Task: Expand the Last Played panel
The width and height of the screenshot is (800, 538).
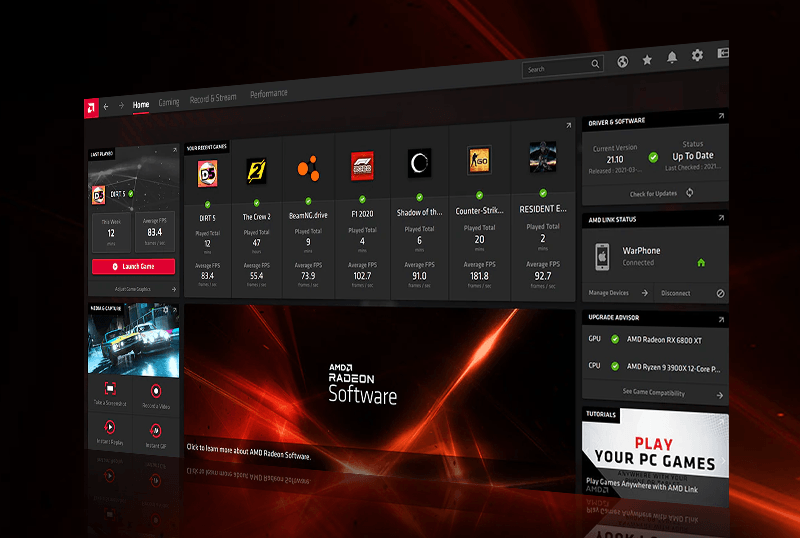Action: pyautogui.click(x=175, y=150)
